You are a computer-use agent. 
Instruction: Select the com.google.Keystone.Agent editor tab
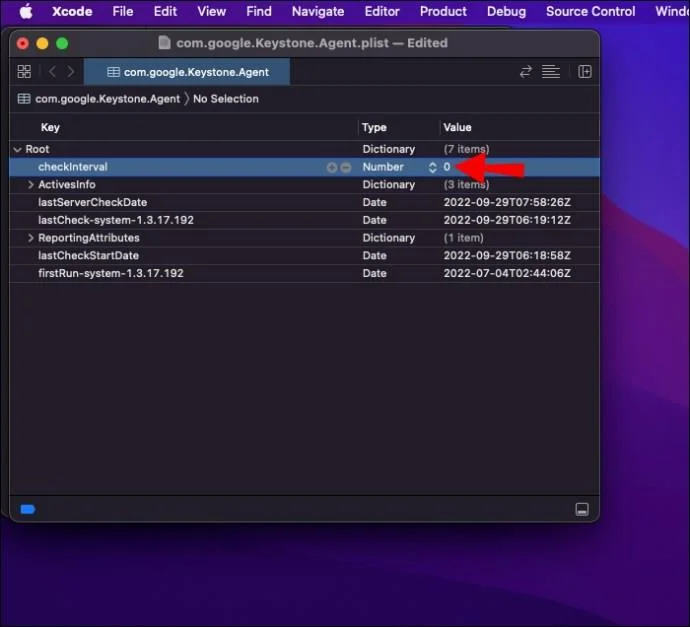(187, 72)
